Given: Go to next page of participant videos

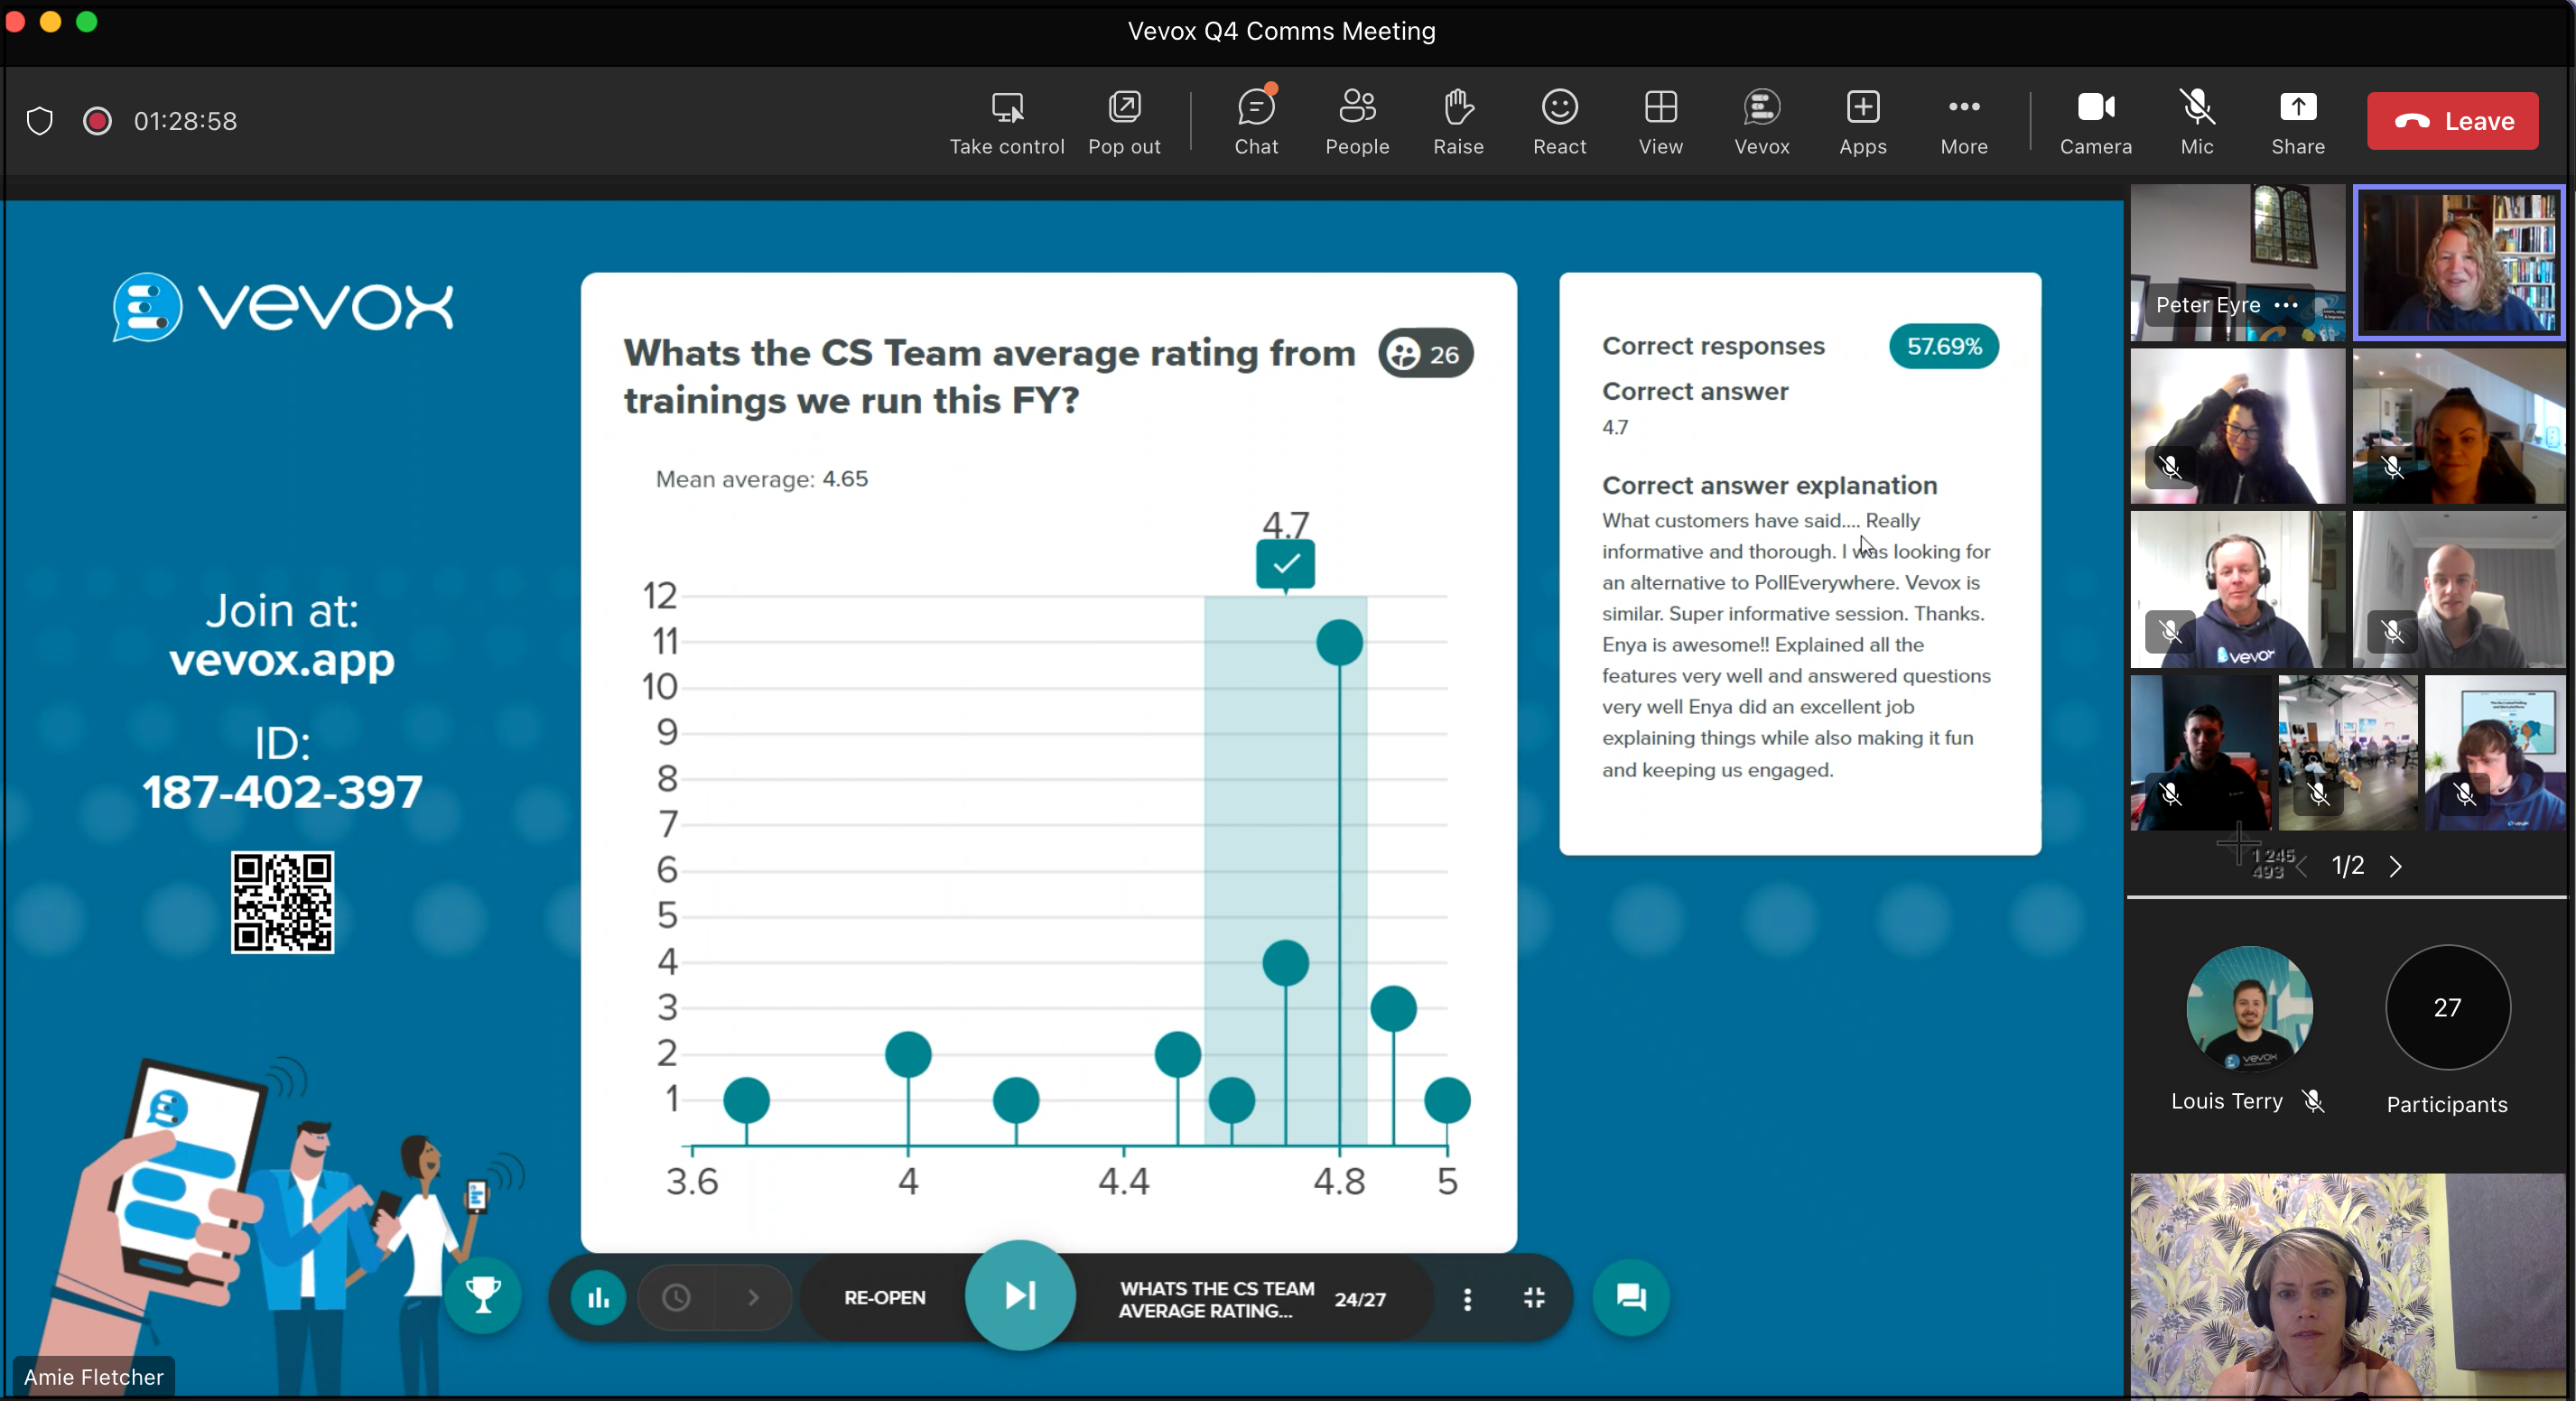Looking at the screenshot, I should 2396,866.
